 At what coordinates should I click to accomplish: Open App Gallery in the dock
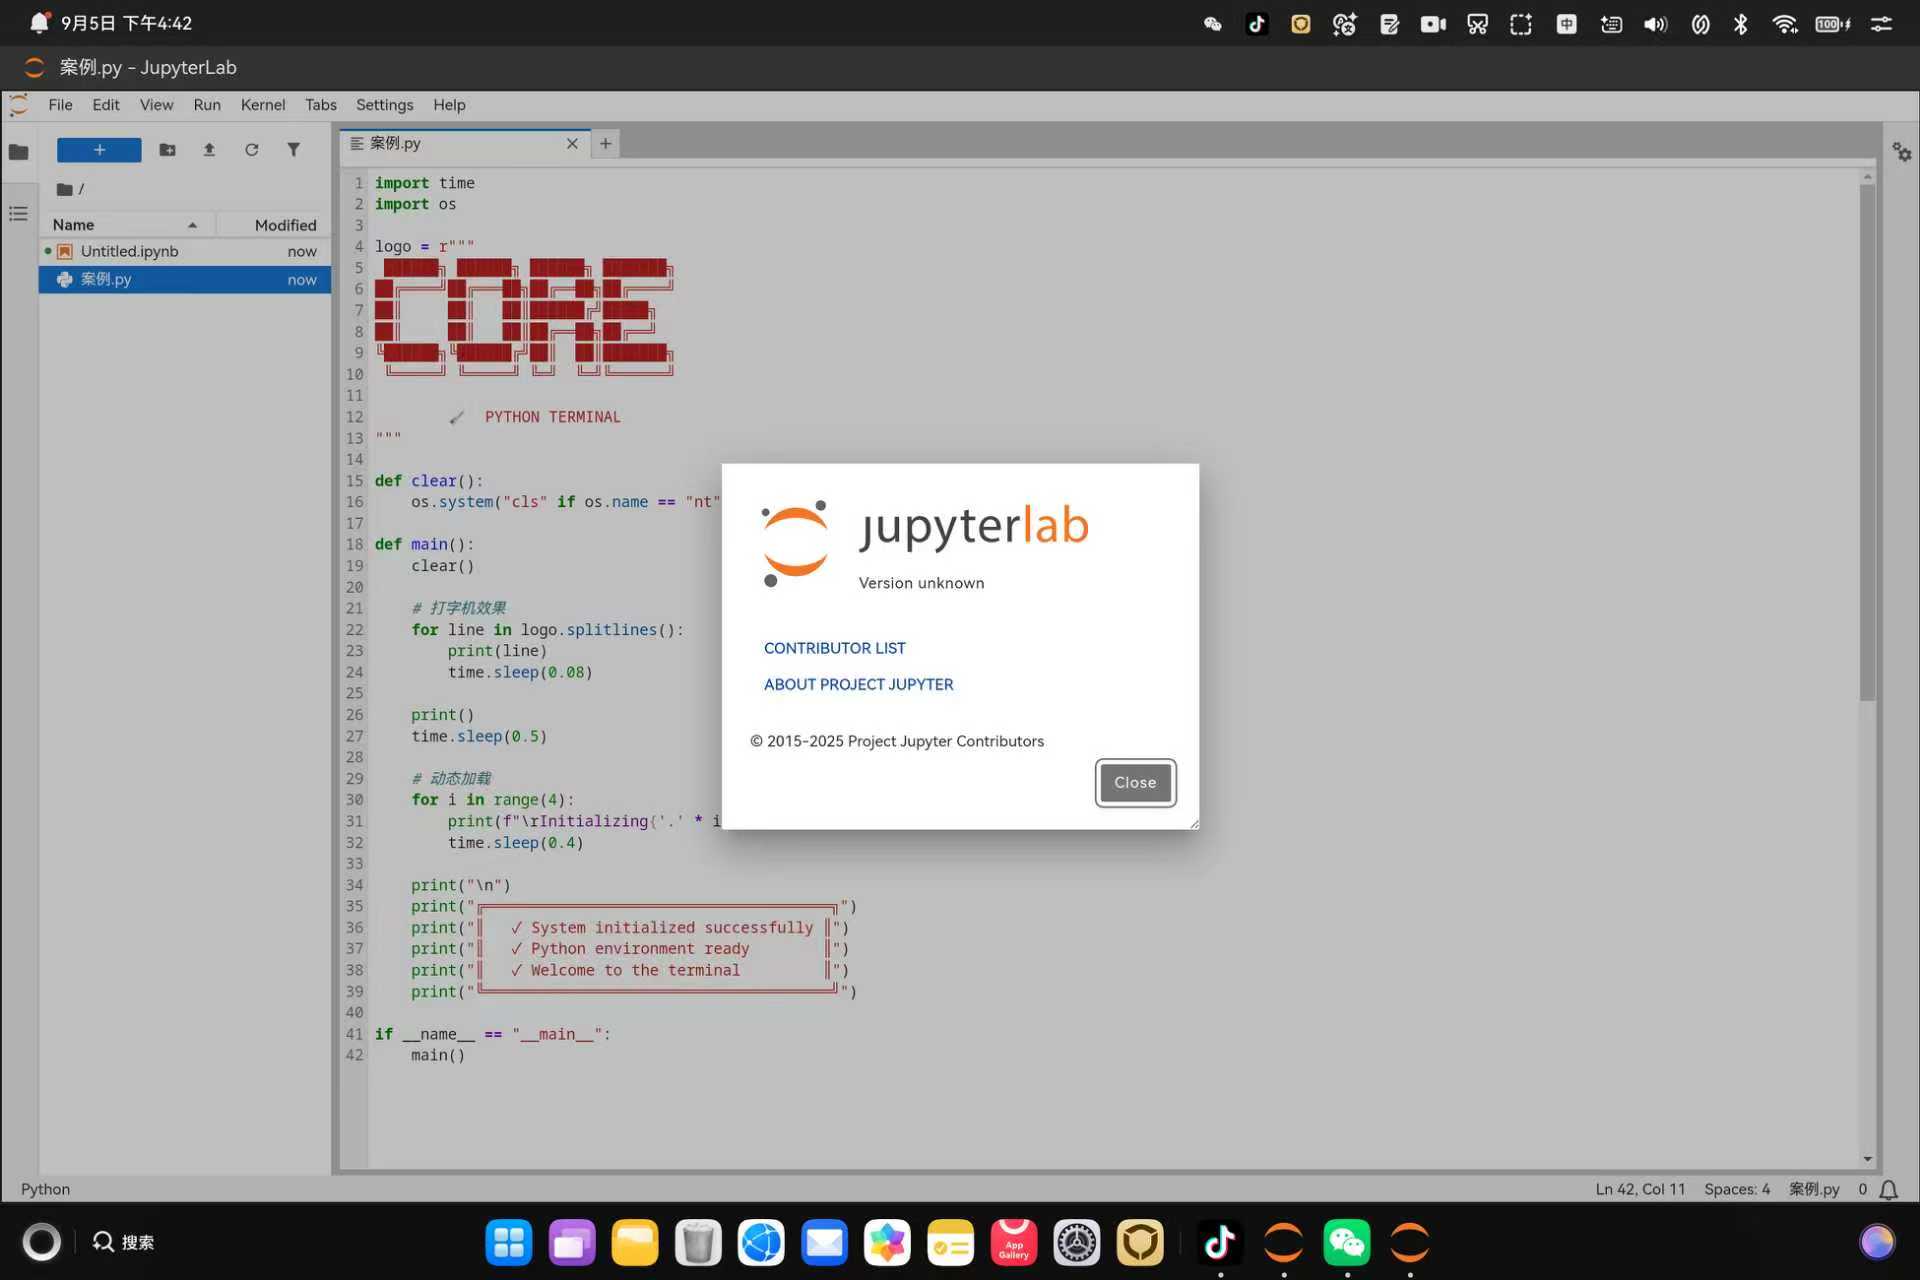tap(1013, 1243)
